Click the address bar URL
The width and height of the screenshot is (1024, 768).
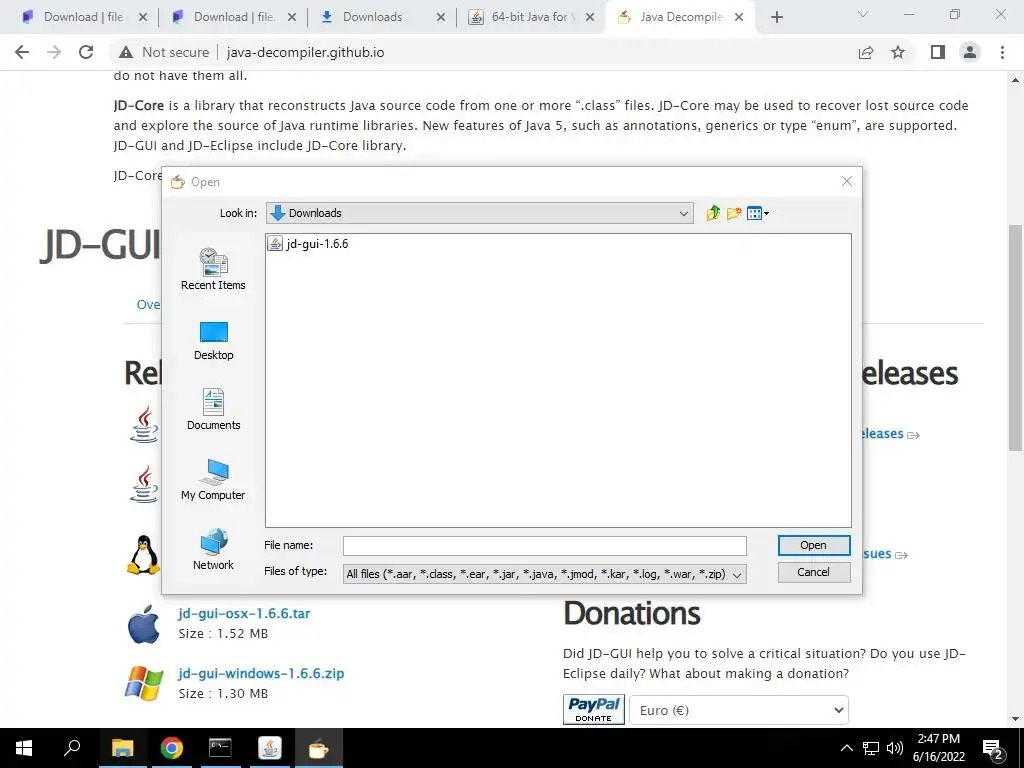306,52
